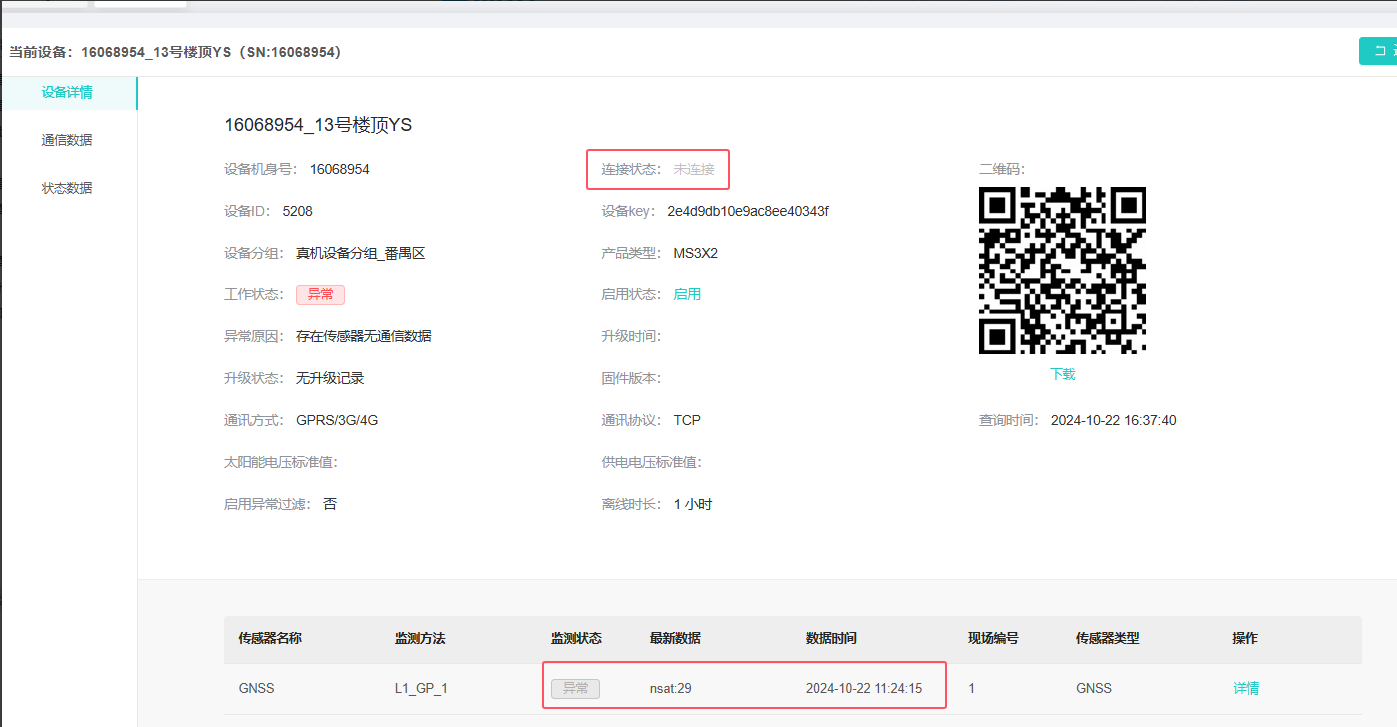1397x727 pixels.
Task: Click the teal 启用 enable status text
Action: tap(687, 294)
